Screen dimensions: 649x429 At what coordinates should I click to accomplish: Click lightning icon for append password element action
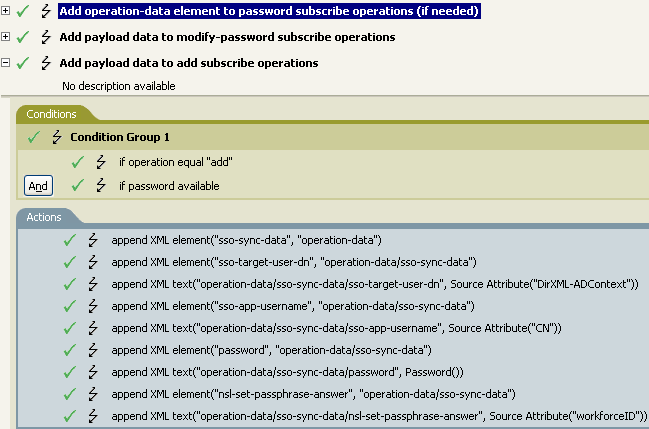click(93, 350)
